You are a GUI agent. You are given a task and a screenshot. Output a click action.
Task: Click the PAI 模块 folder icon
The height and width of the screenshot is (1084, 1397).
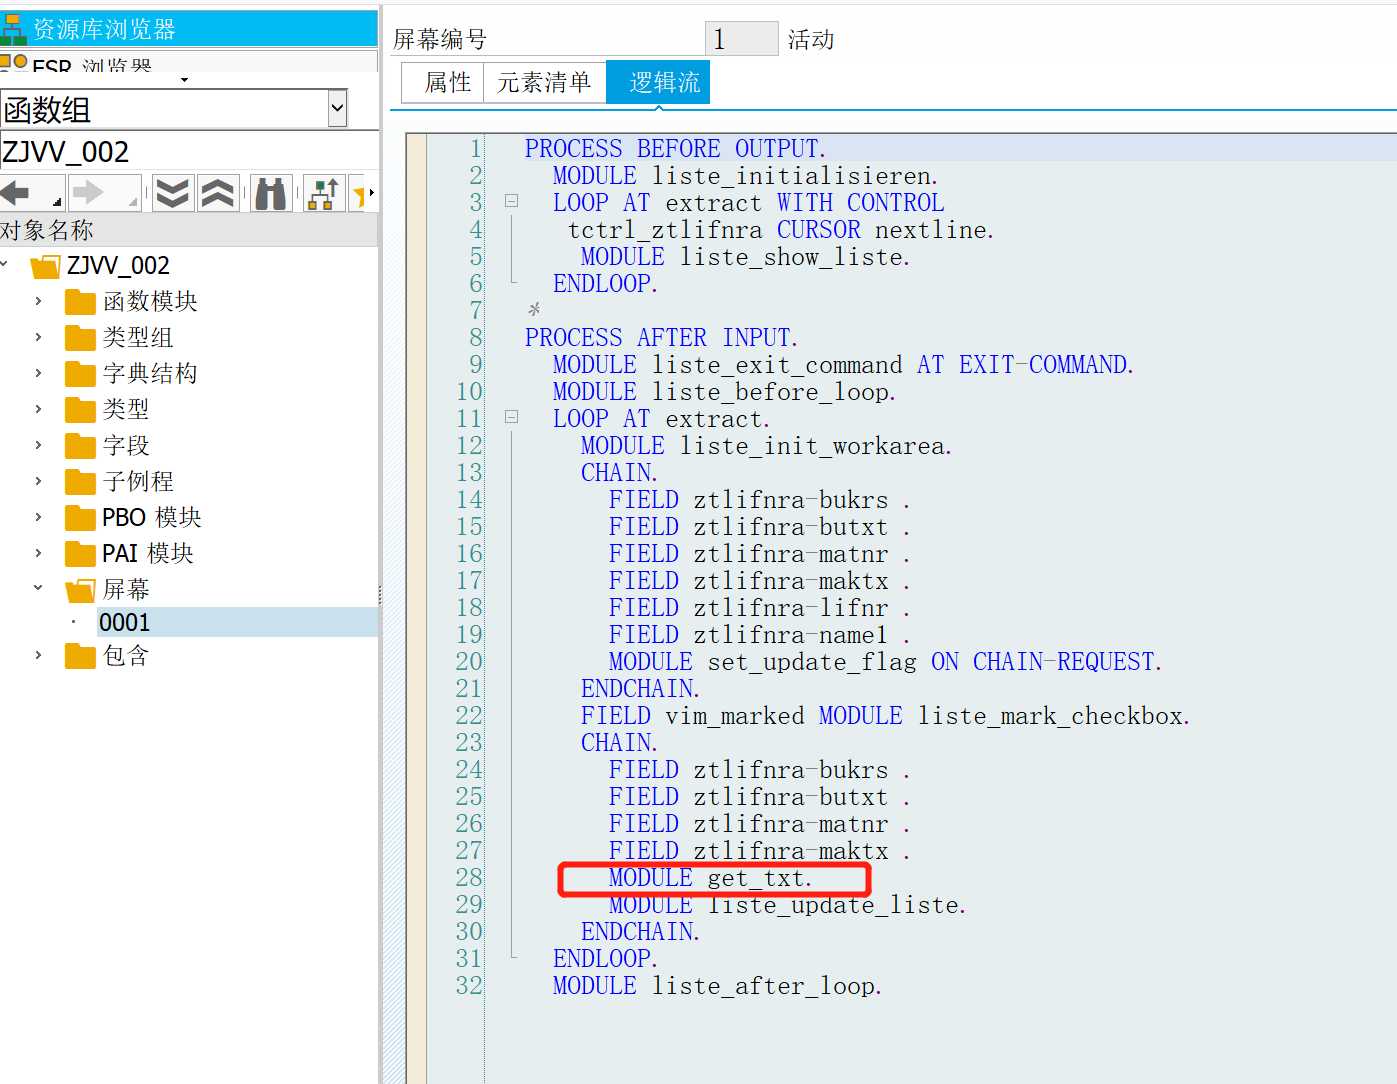[x=80, y=554]
